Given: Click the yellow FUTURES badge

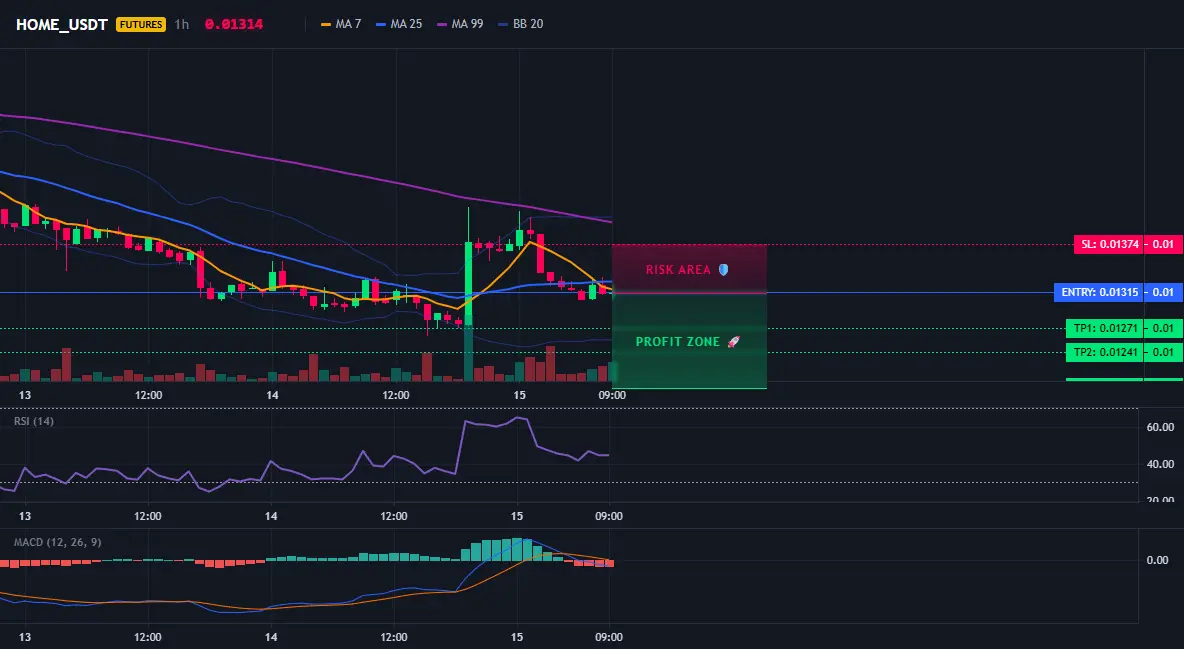Looking at the screenshot, I should (x=140, y=24).
